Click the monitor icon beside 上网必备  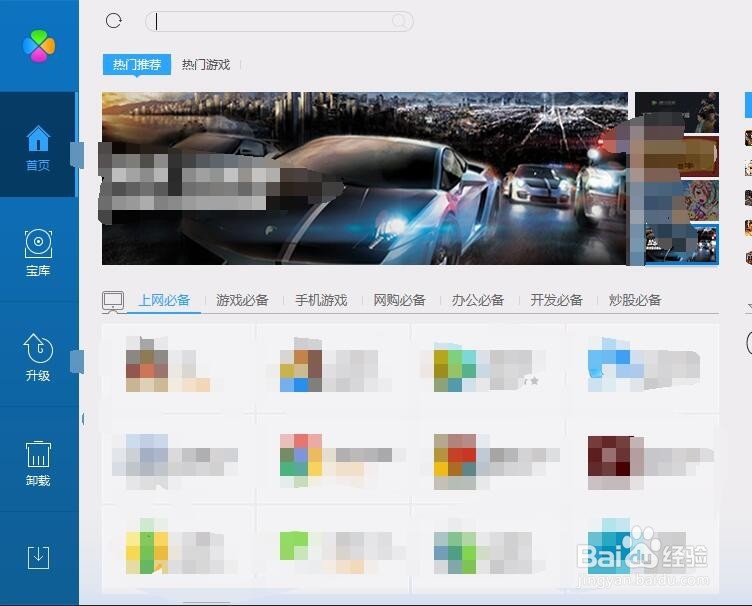tap(113, 302)
